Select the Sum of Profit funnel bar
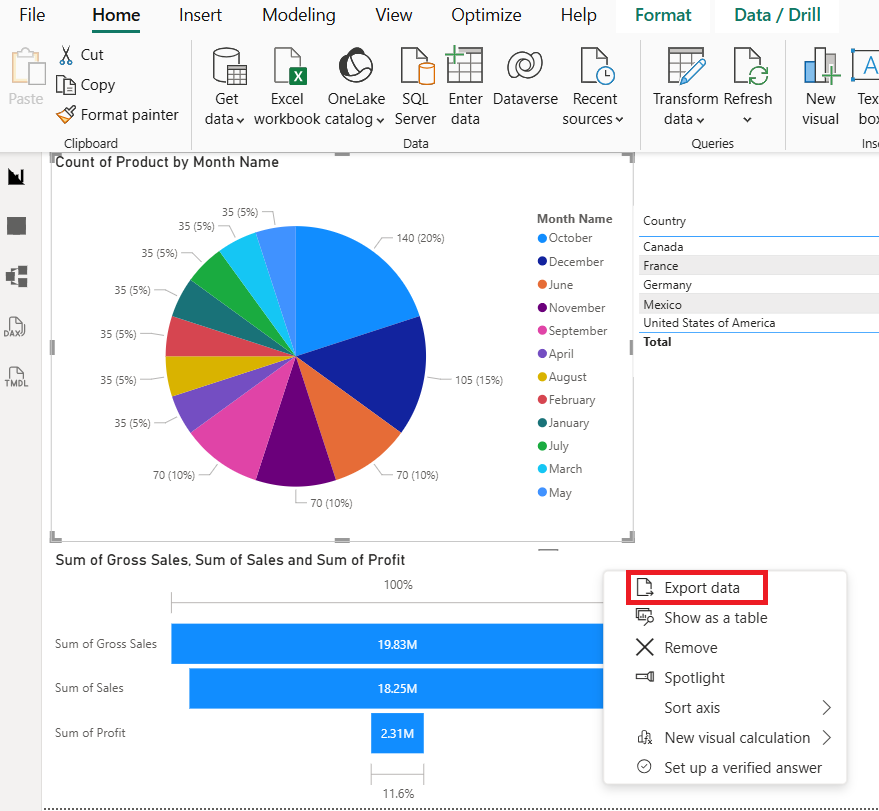Viewport: 879px width, 811px height. coord(397,733)
